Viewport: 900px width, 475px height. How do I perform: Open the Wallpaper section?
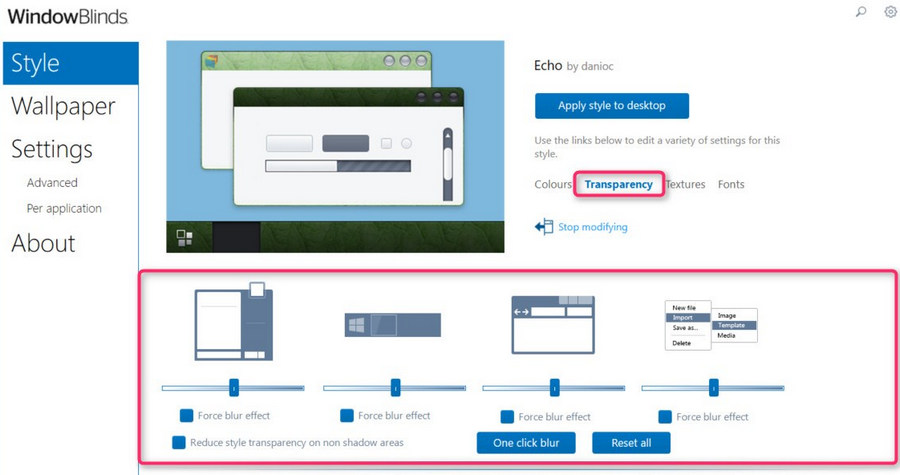[63, 106]
